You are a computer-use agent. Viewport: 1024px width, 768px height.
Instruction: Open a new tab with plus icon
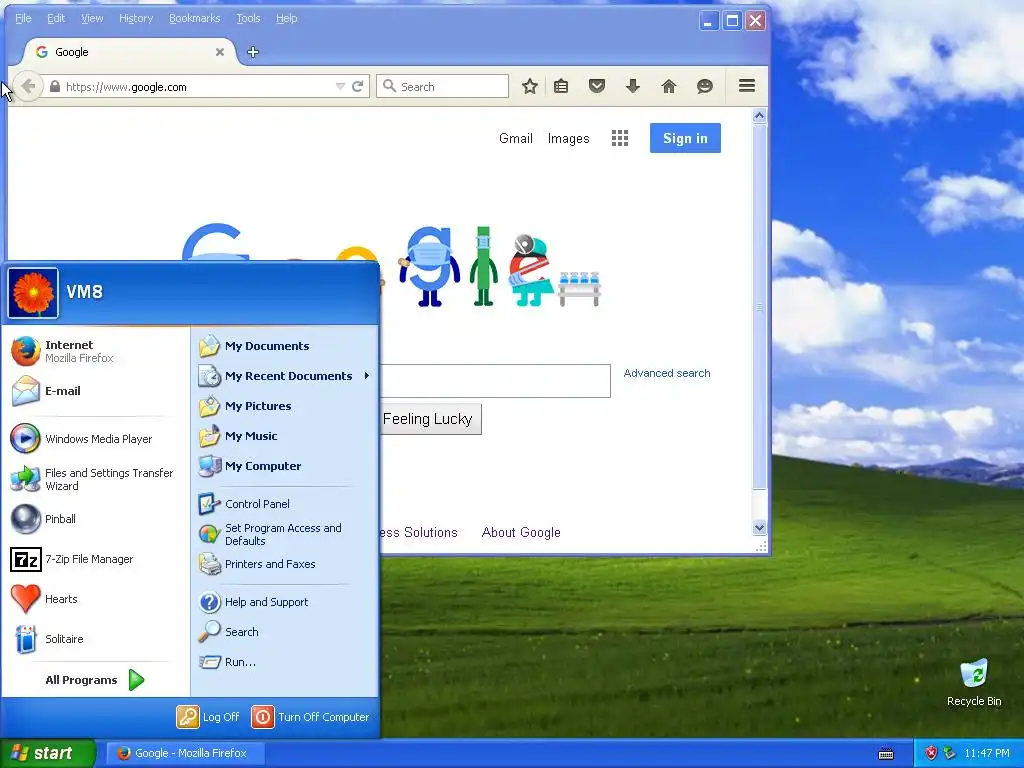pyautogui.click(x=253, y=52)
